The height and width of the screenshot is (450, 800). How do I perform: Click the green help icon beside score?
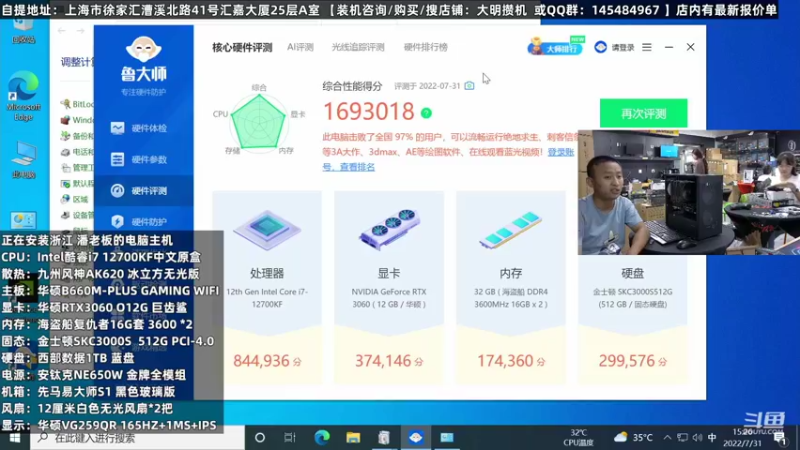coord(426,113)
